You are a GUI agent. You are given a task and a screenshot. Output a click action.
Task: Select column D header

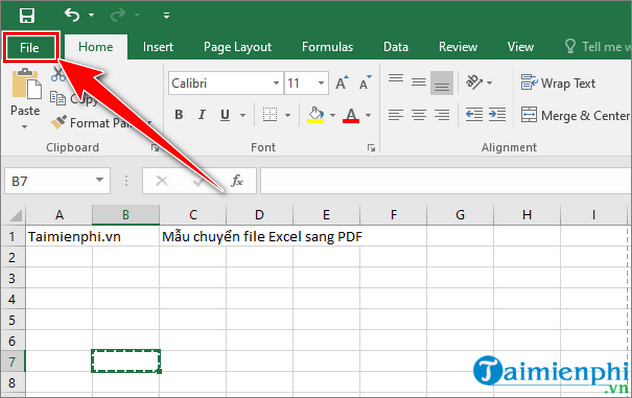pos(260,215)
